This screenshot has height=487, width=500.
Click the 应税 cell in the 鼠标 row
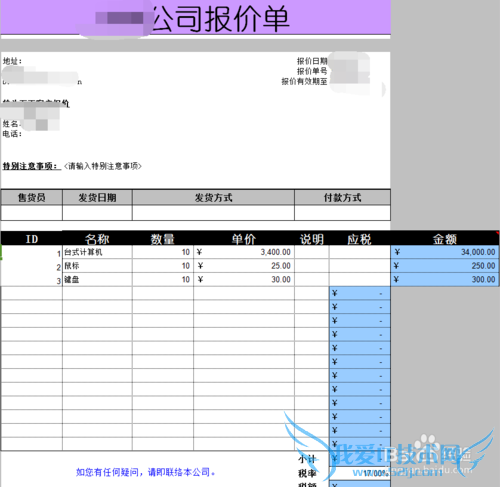[x=360, y=266]
